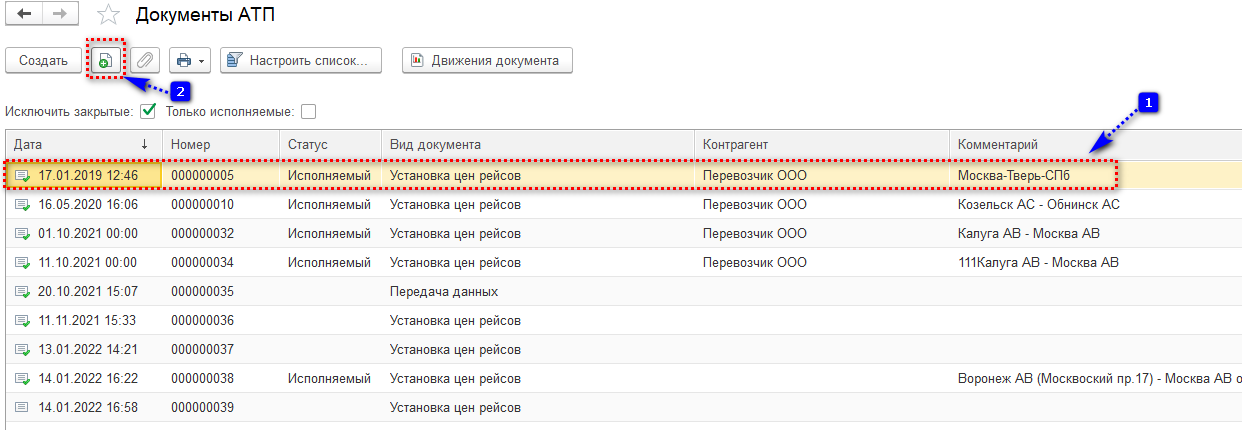The width and height of the screenshot is (1242, 430).
Task: Click the copy document icon in toolbar
Action: pos(104,61)
